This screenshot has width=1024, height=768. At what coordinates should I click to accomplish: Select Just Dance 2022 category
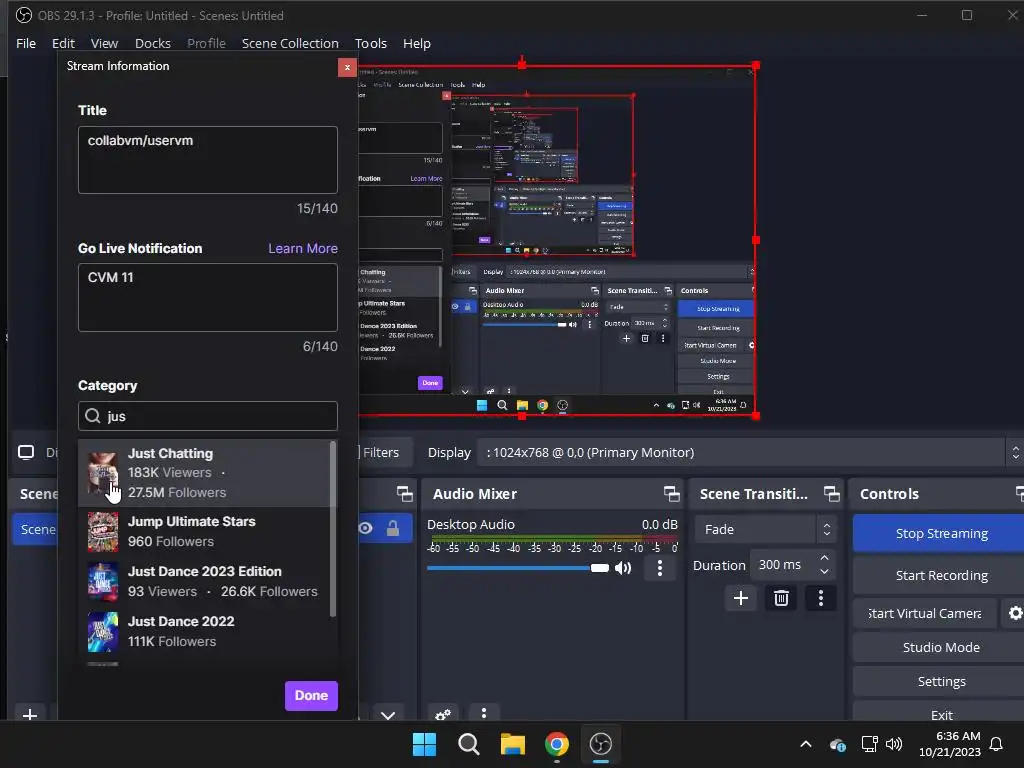click(x=204, y=632)
